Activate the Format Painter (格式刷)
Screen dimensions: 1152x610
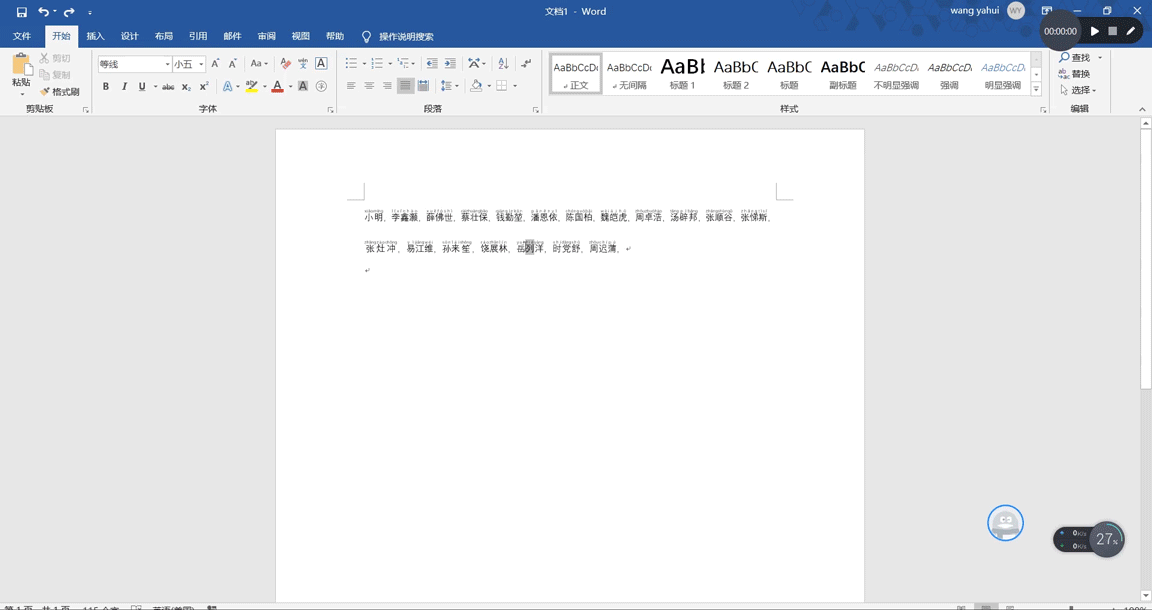(x=60, y=92)
